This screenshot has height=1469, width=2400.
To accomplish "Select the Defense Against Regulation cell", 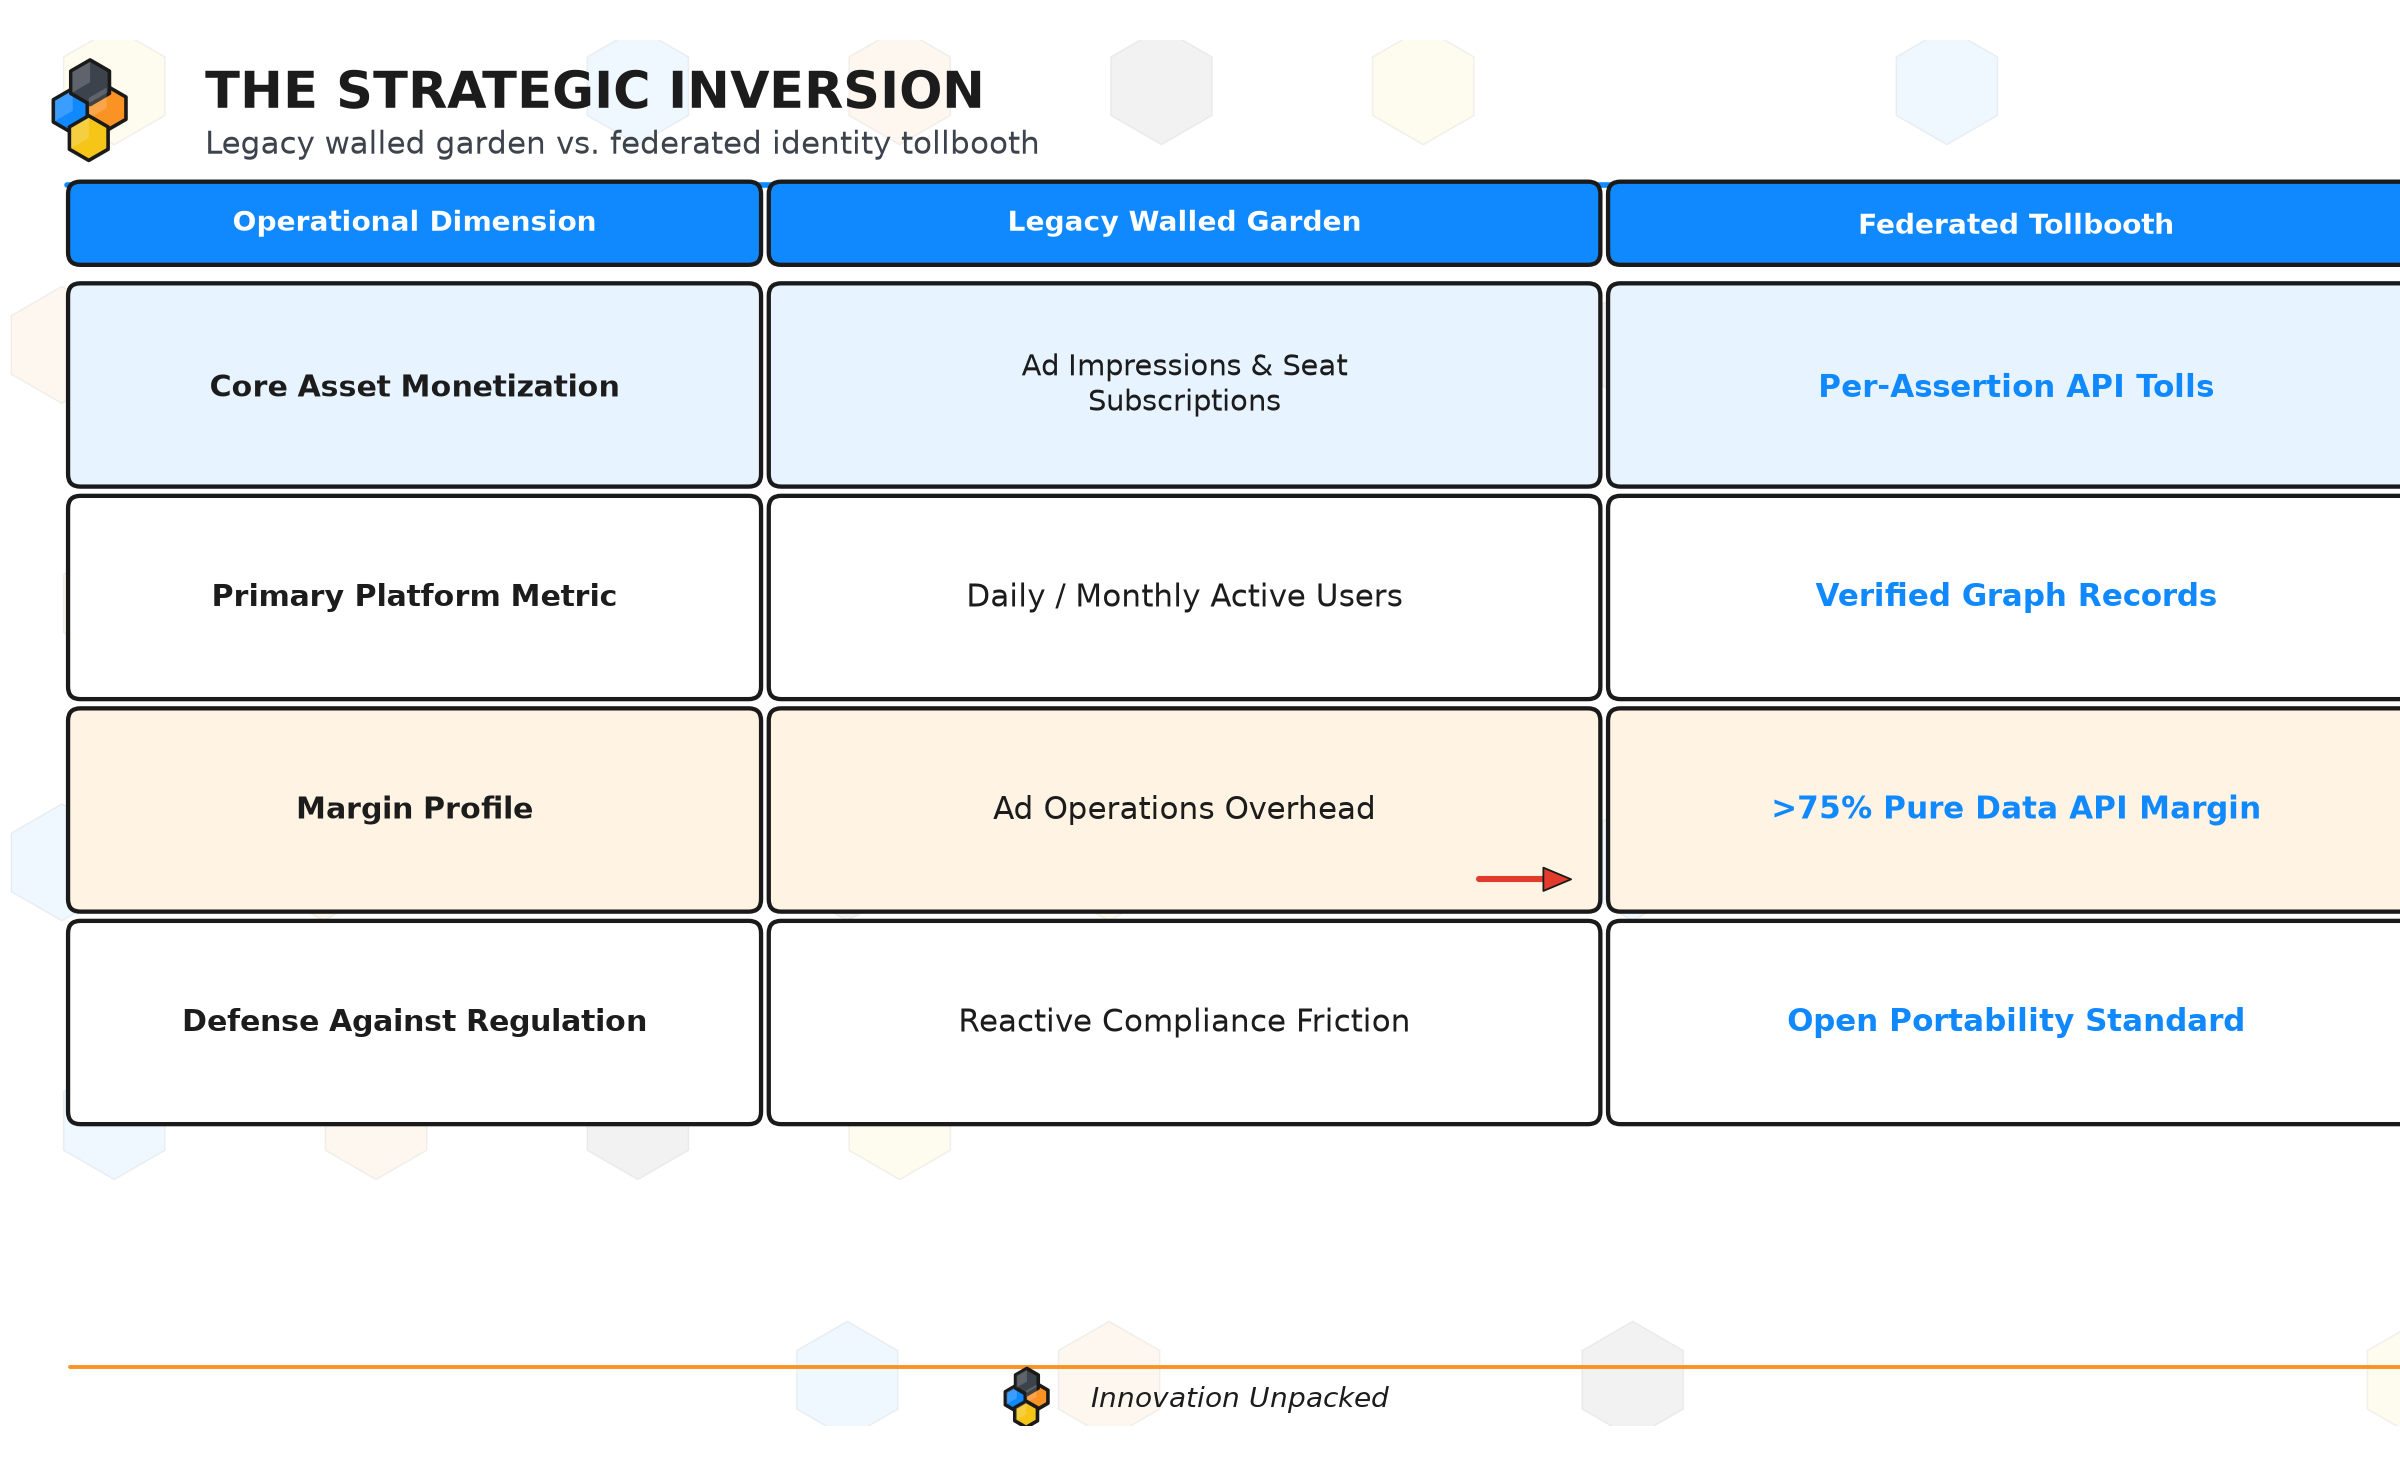I will coord(414,1022).
